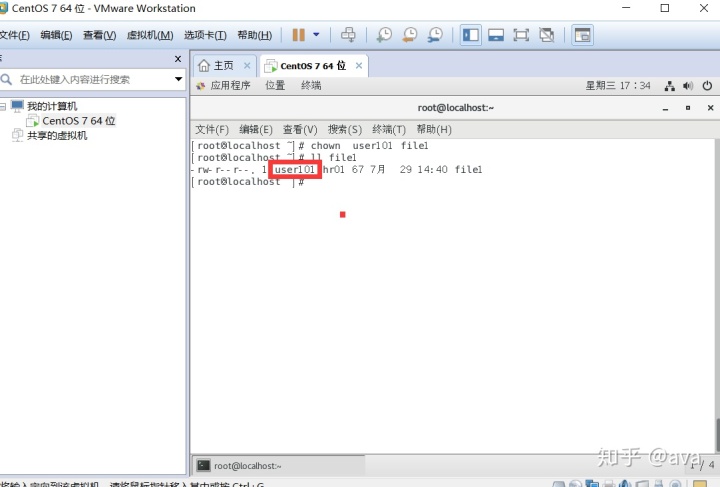Close the library sidebar panel
The width and height of the screenshot is (720, 487).
coord(178,59)
